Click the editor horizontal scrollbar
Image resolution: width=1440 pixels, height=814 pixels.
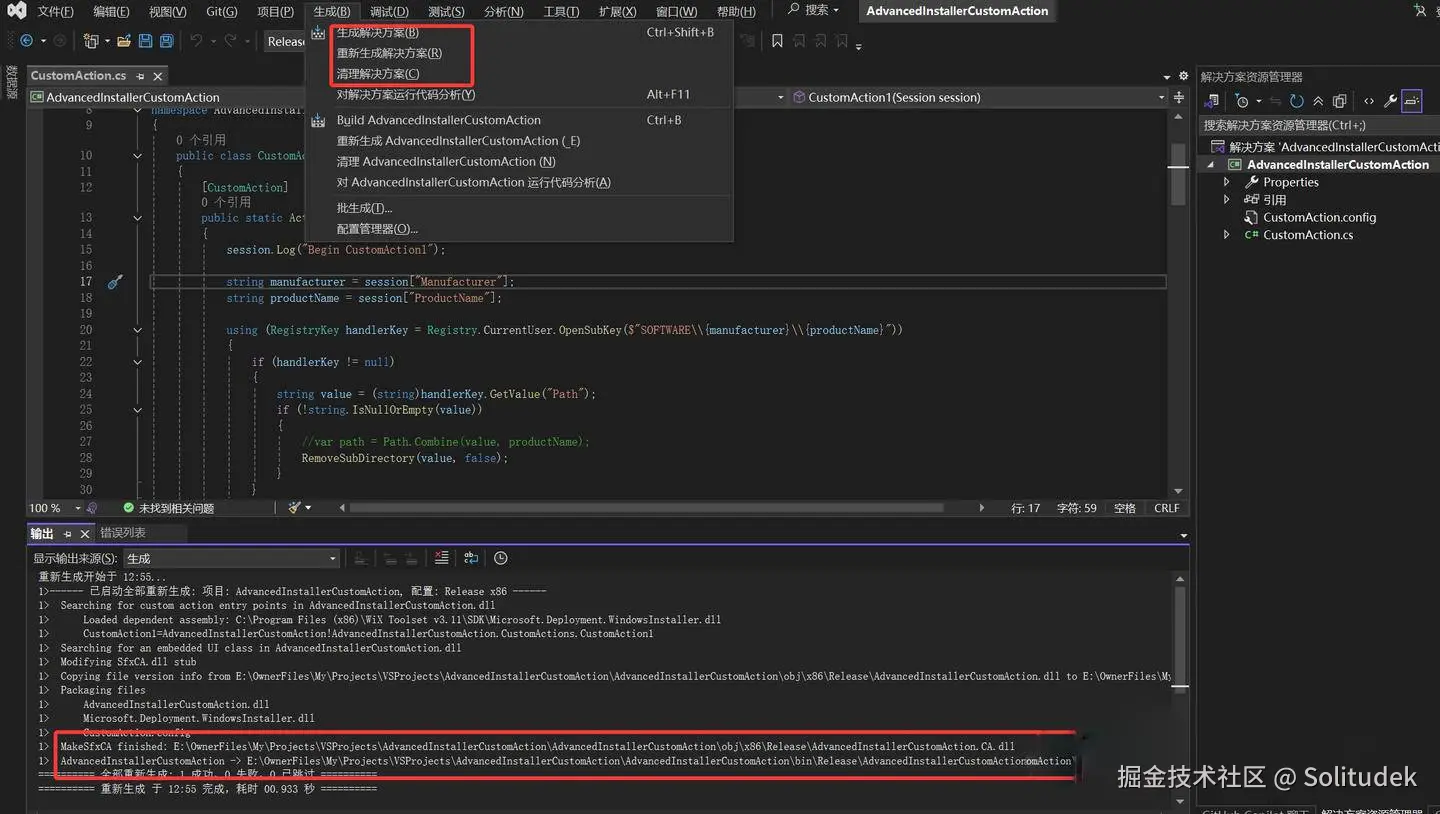648,508
